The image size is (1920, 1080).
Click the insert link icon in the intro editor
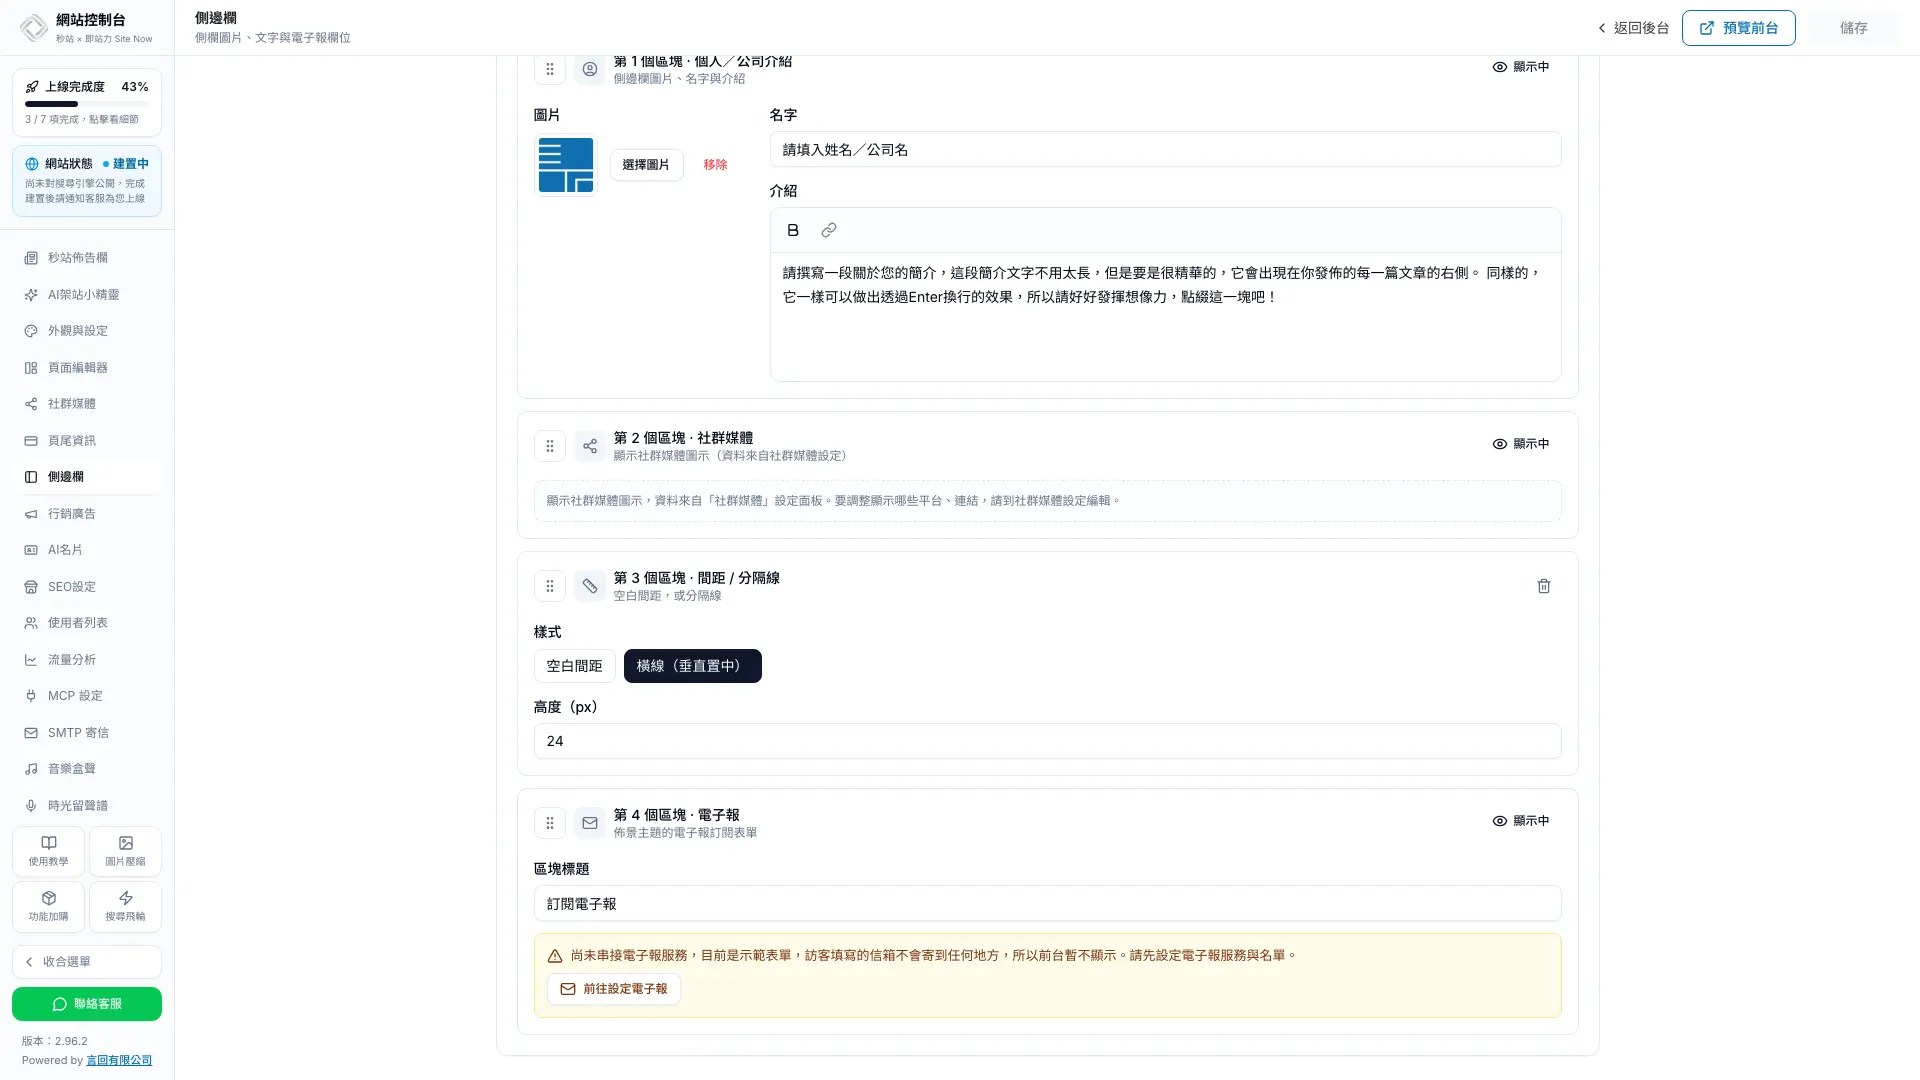click(x=829, y=230)
